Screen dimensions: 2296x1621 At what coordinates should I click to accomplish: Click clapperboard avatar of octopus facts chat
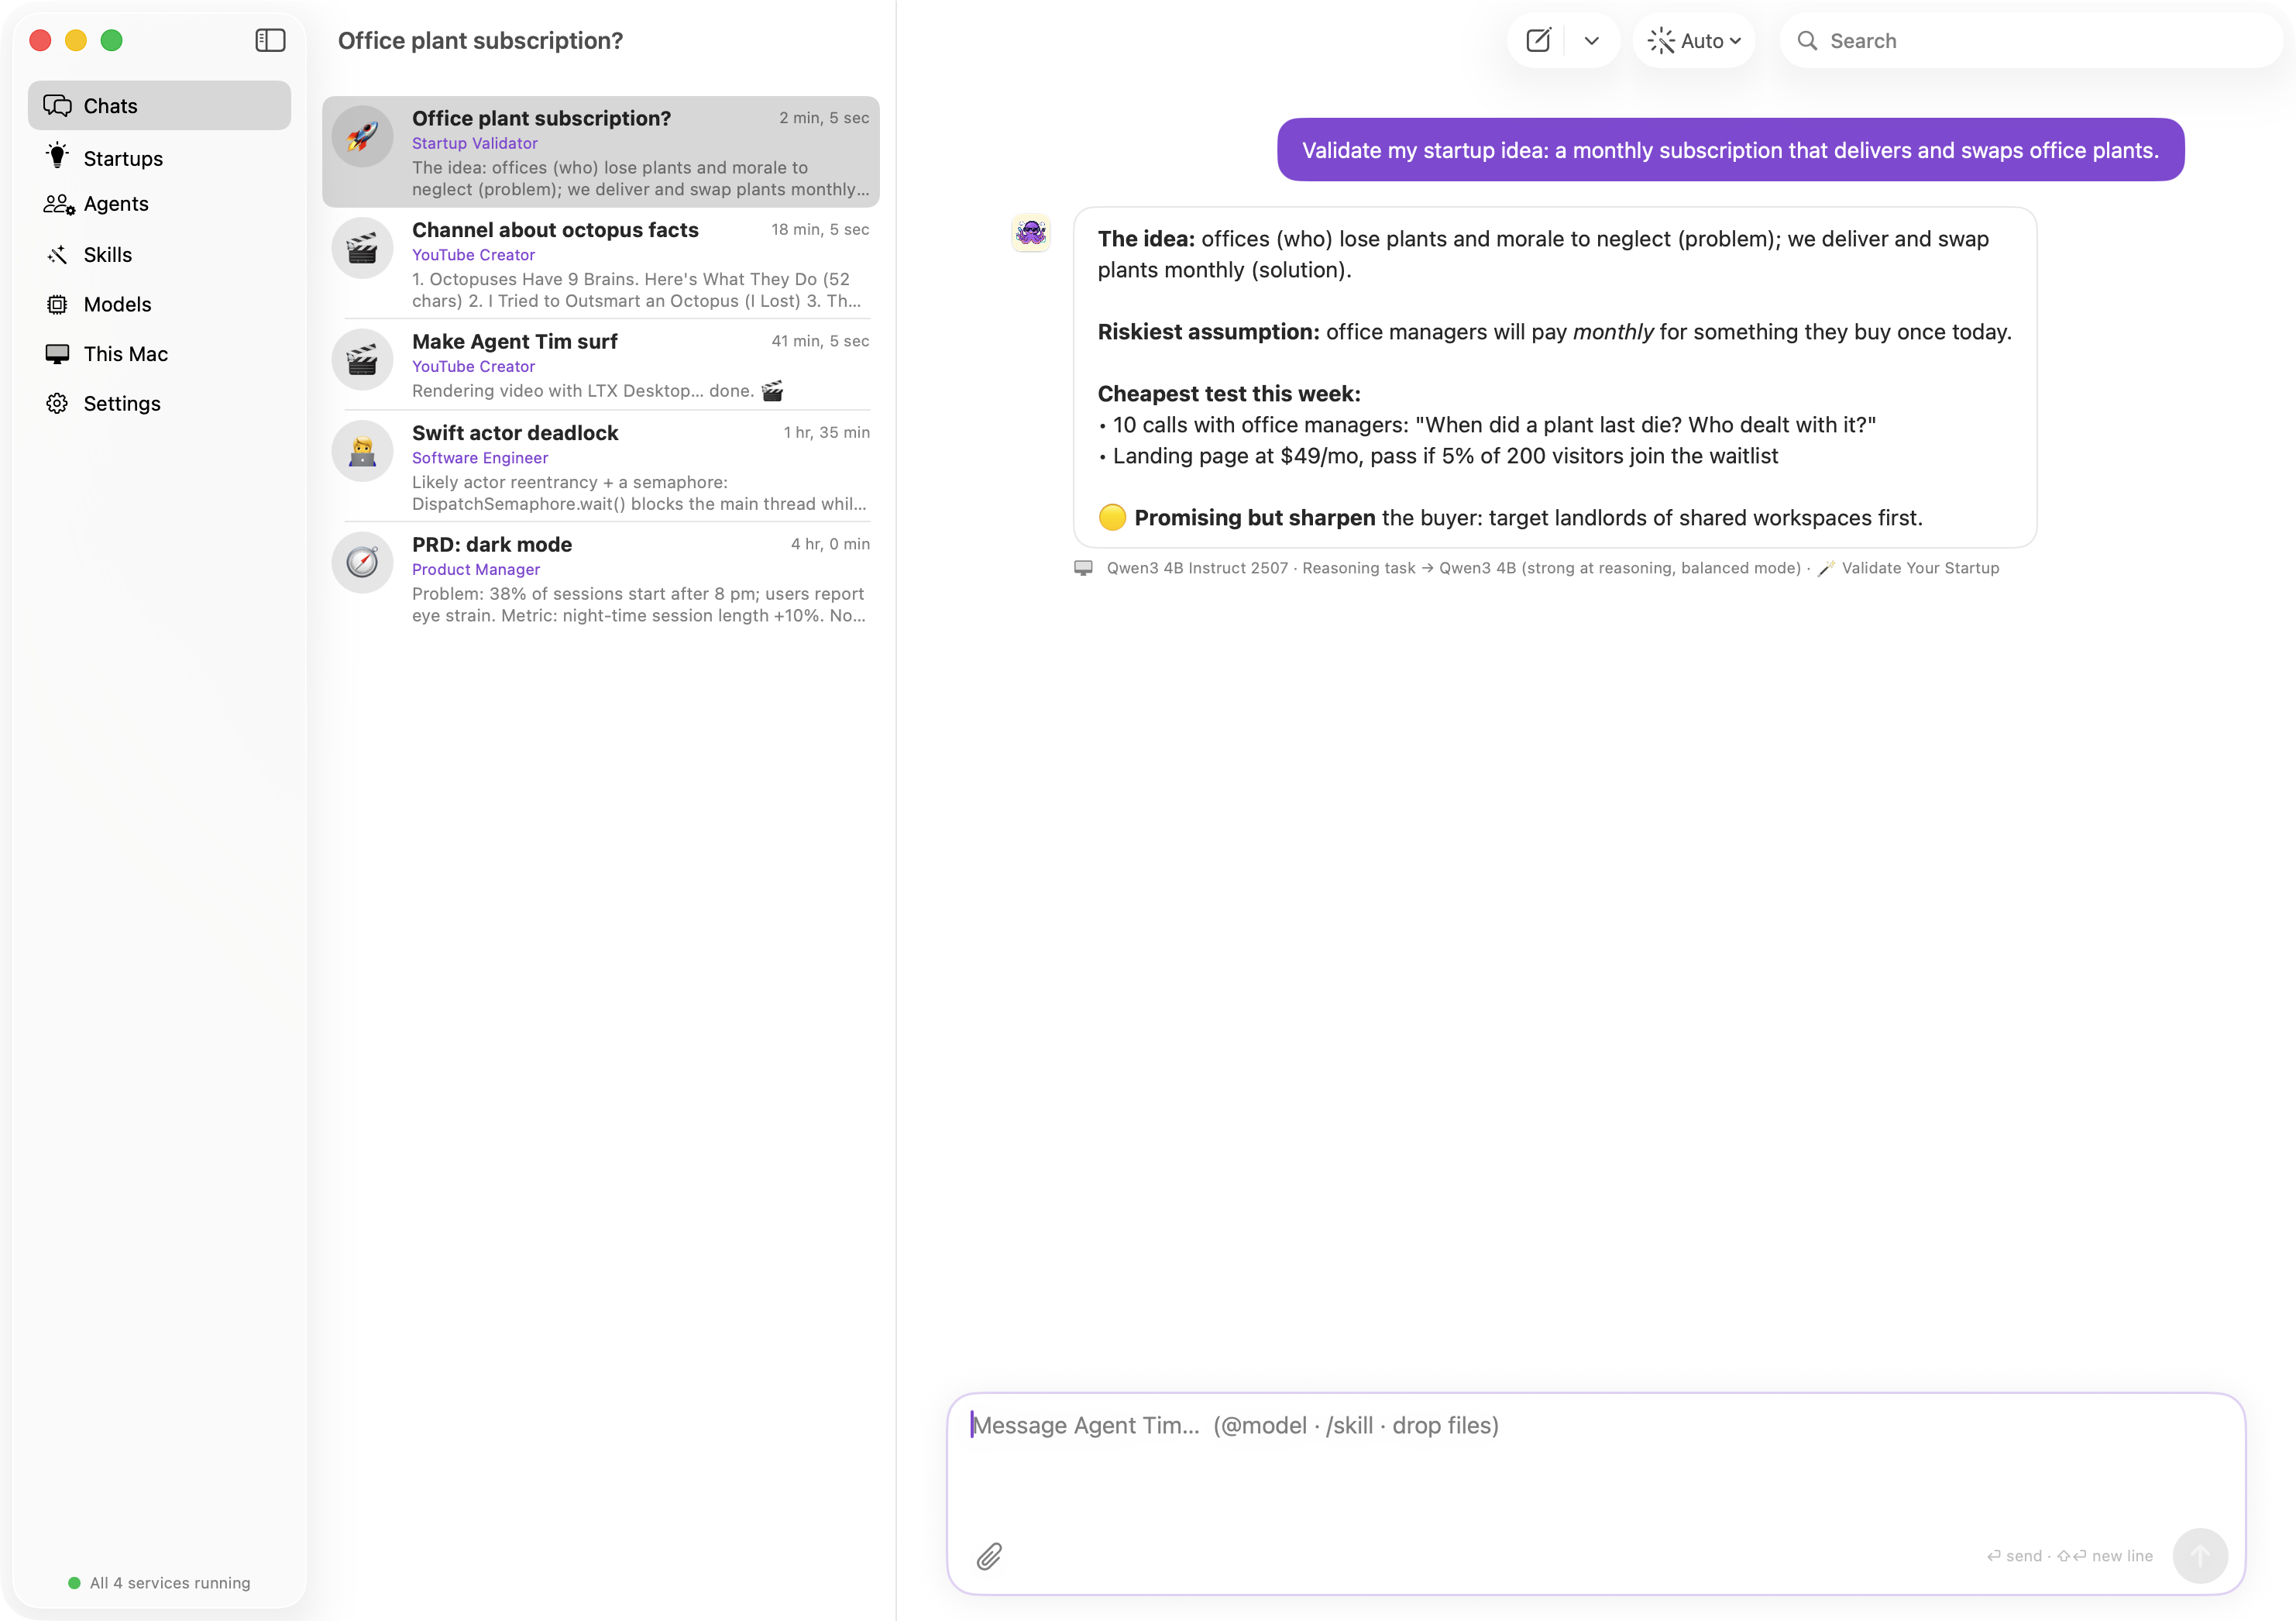pos(362,248)
